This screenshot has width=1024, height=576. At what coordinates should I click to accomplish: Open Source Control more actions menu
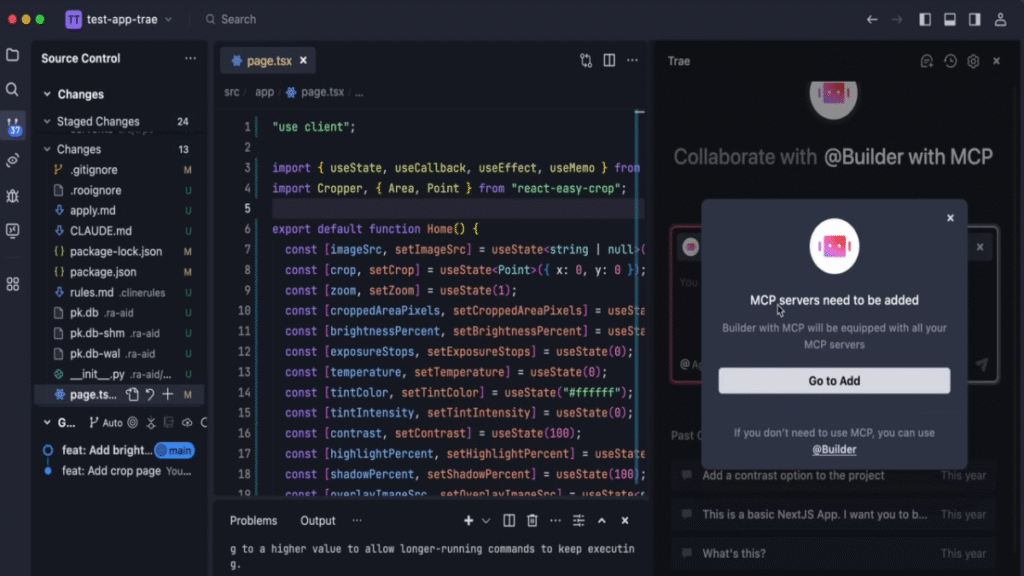coord(190,58)
